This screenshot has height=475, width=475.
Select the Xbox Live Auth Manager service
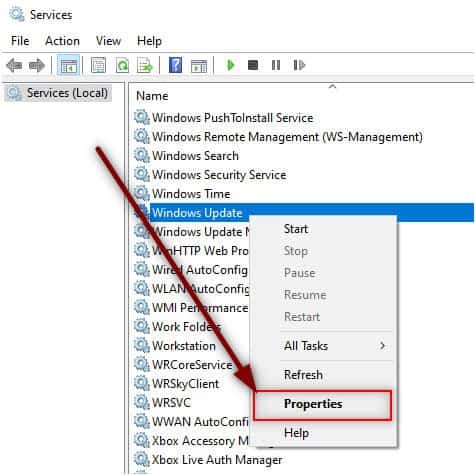pyautogui.click(x=217, y=460)
